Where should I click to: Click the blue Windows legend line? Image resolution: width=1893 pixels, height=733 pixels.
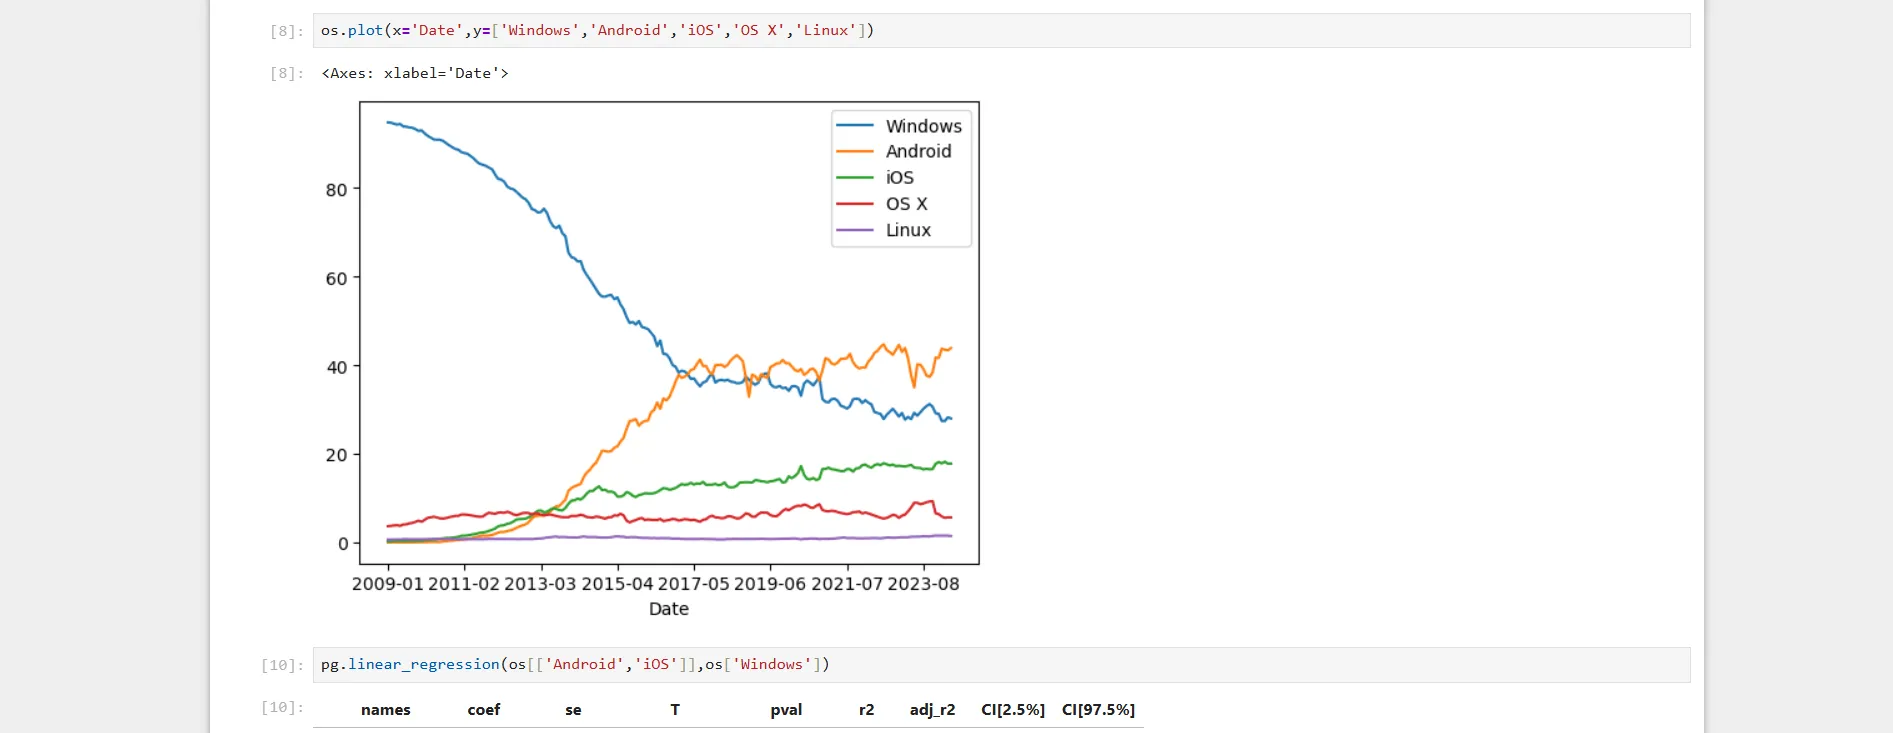[x=855, y=126]
